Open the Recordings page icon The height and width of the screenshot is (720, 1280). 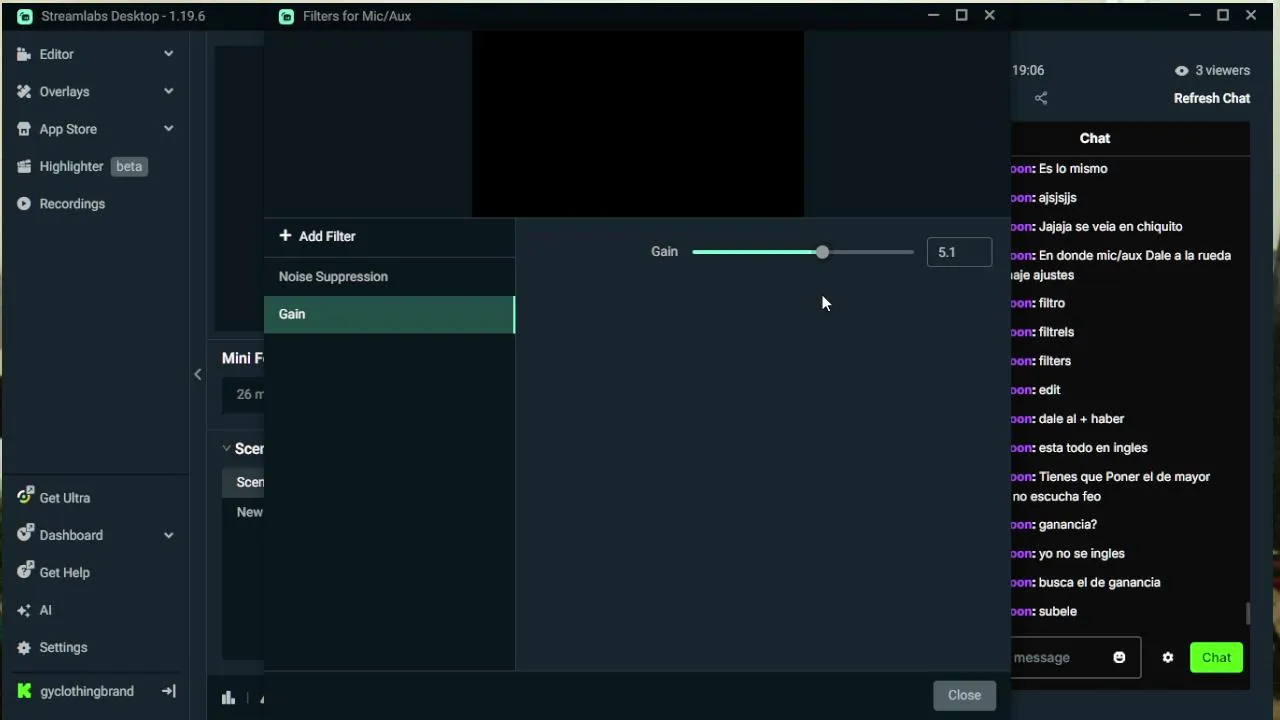(x=24, y=204)
